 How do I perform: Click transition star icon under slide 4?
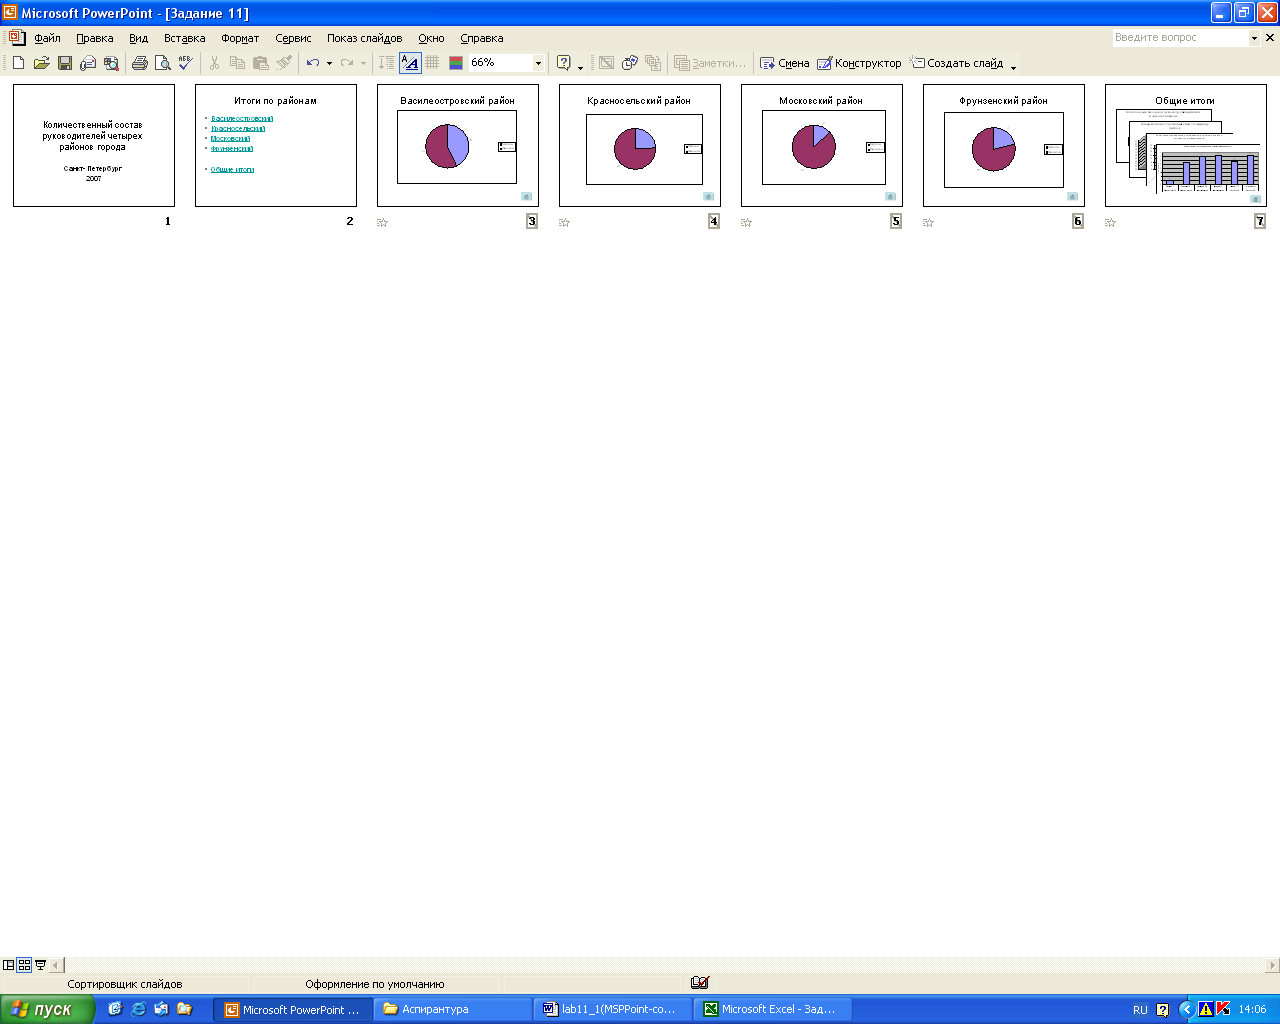click(564, 222)
